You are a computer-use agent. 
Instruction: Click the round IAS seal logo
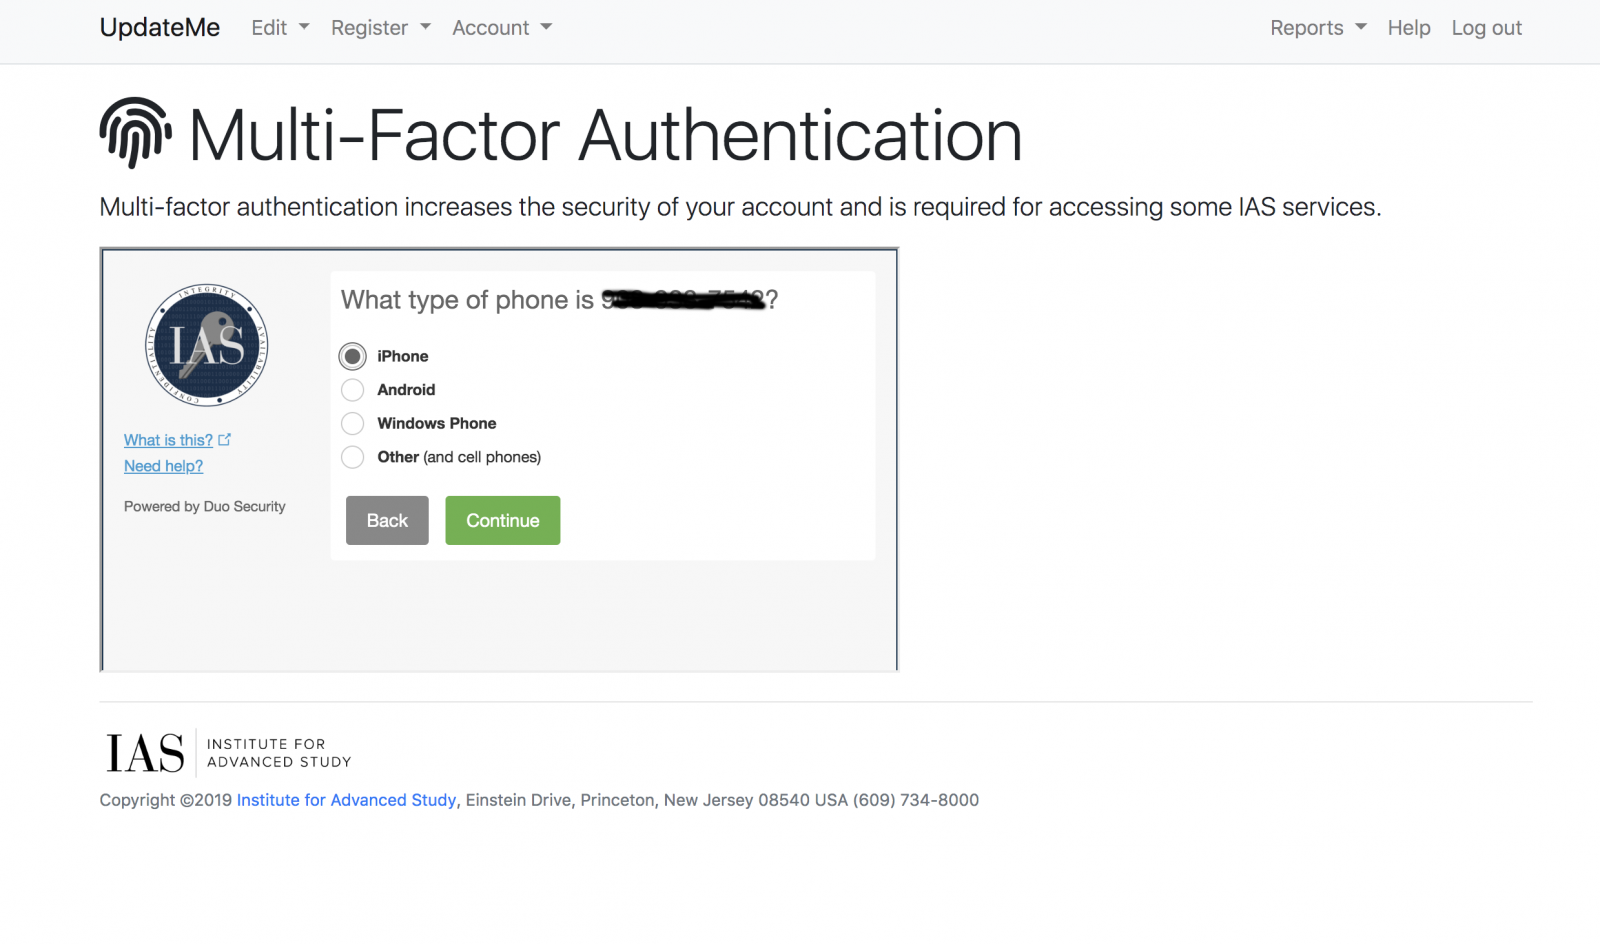(206, 345)
